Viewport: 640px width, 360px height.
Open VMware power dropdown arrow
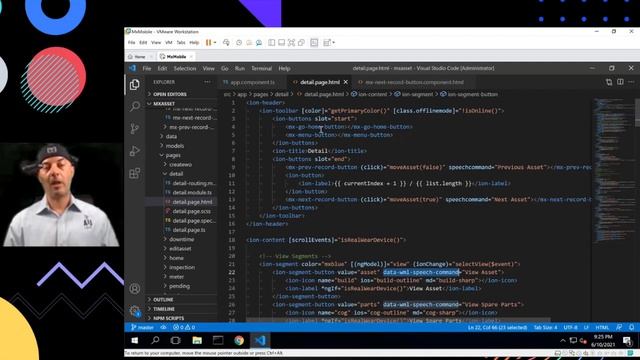[x=215, y=42]
